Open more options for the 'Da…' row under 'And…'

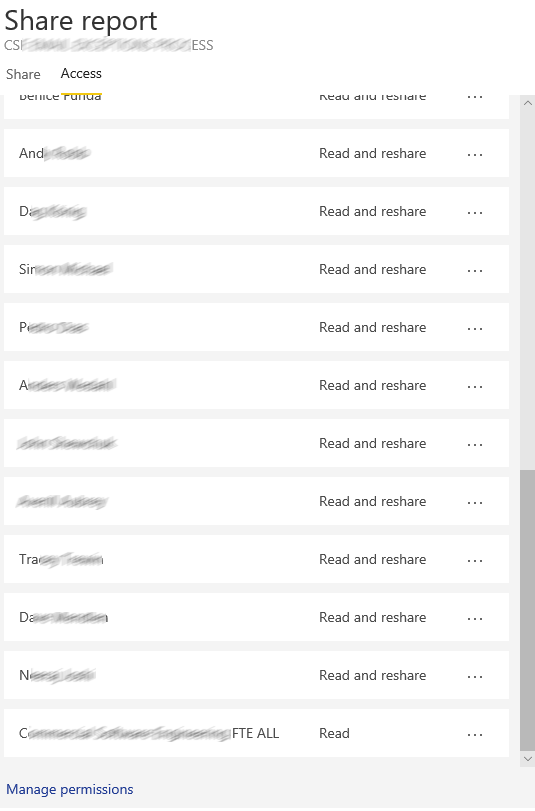[474, 212]
